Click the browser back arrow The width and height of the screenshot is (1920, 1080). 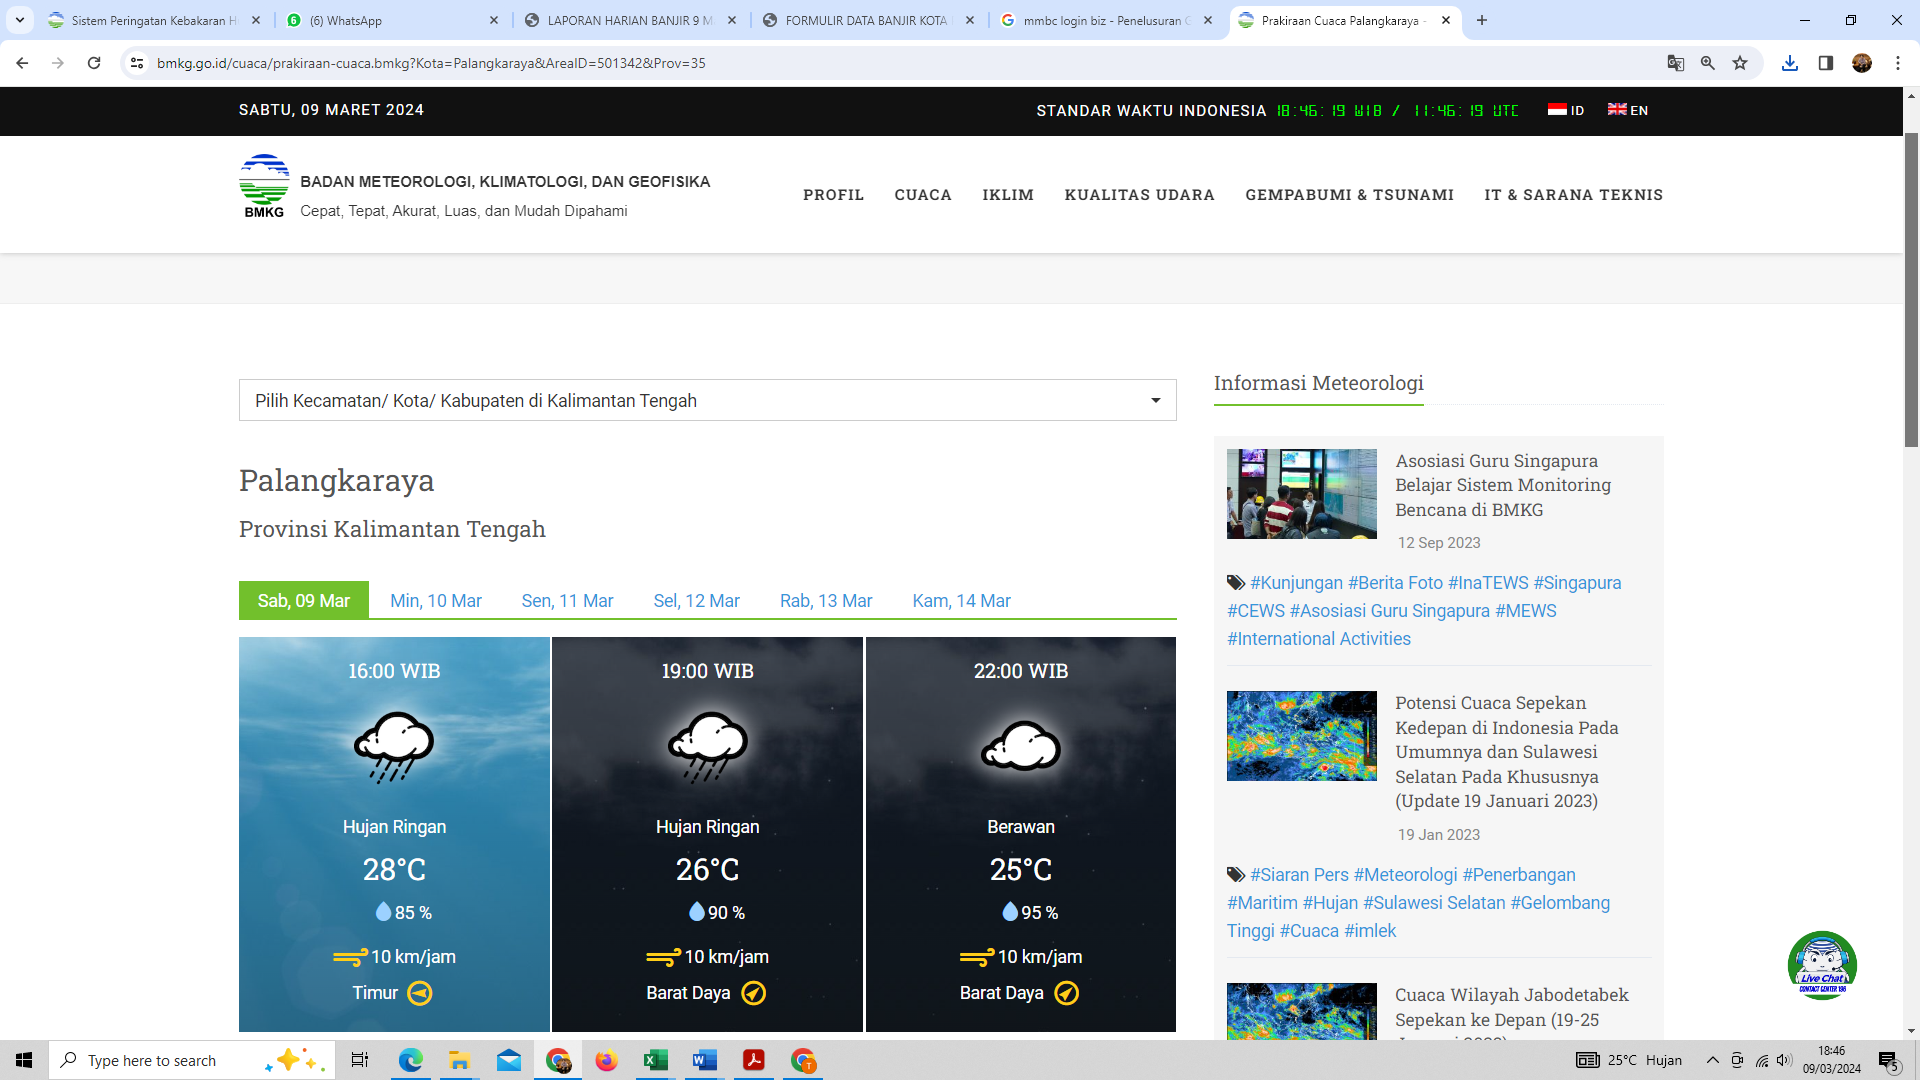(x=22, y=63)
